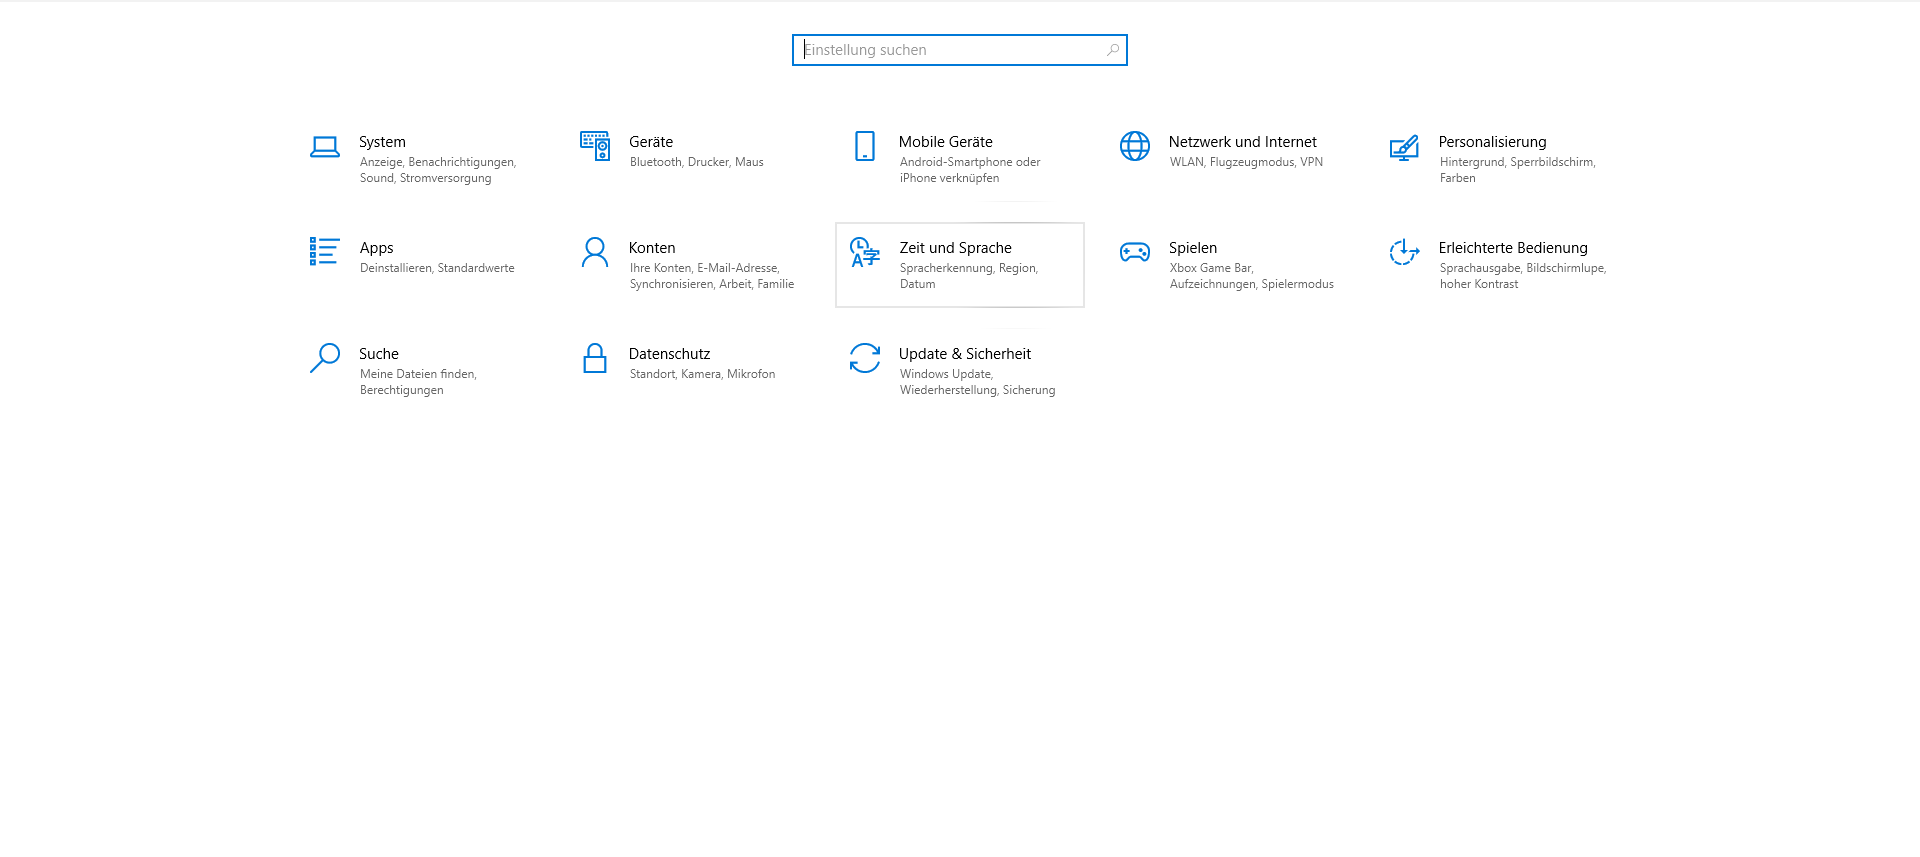Focus the Einstellung suchen search field

(950, 50)
